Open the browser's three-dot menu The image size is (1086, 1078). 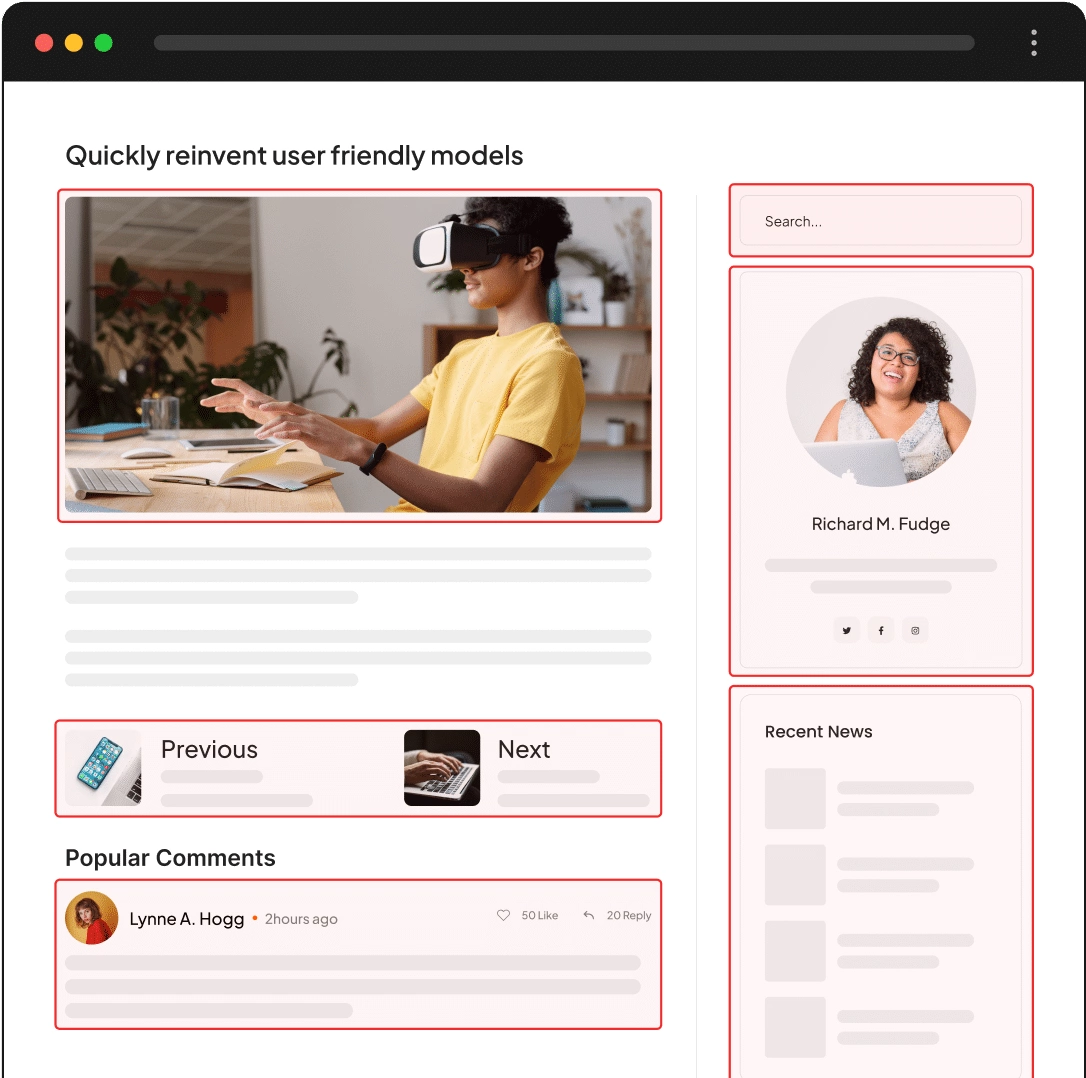click(x=1034, y=42)
